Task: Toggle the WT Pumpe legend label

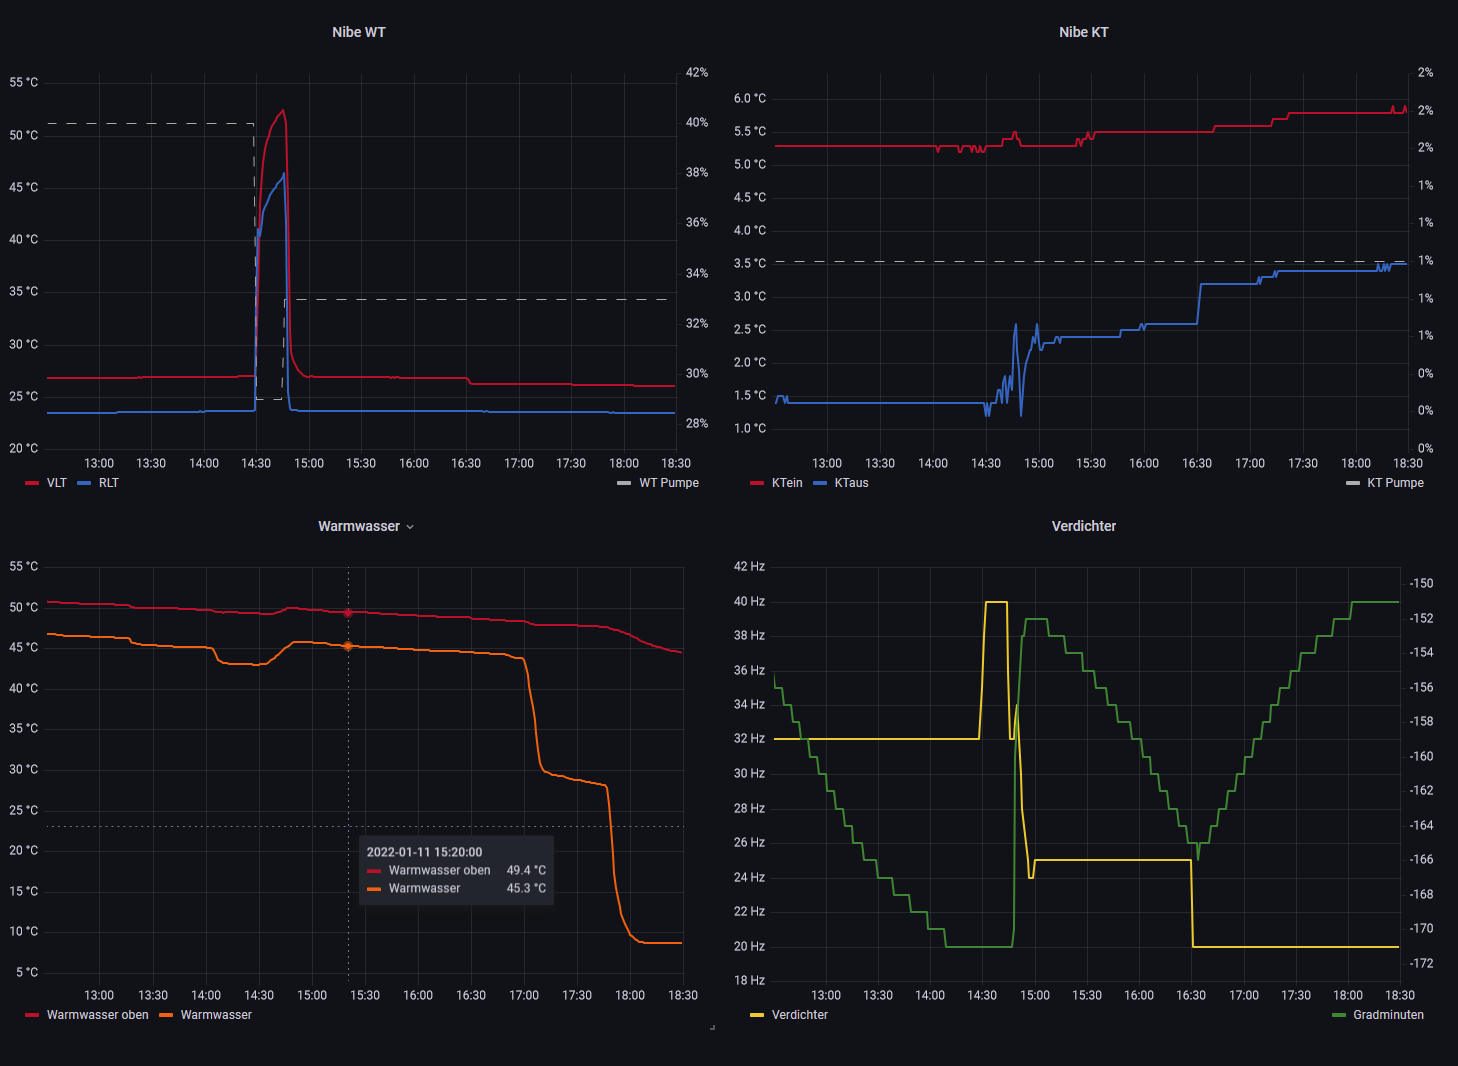Action: [668, 483]
